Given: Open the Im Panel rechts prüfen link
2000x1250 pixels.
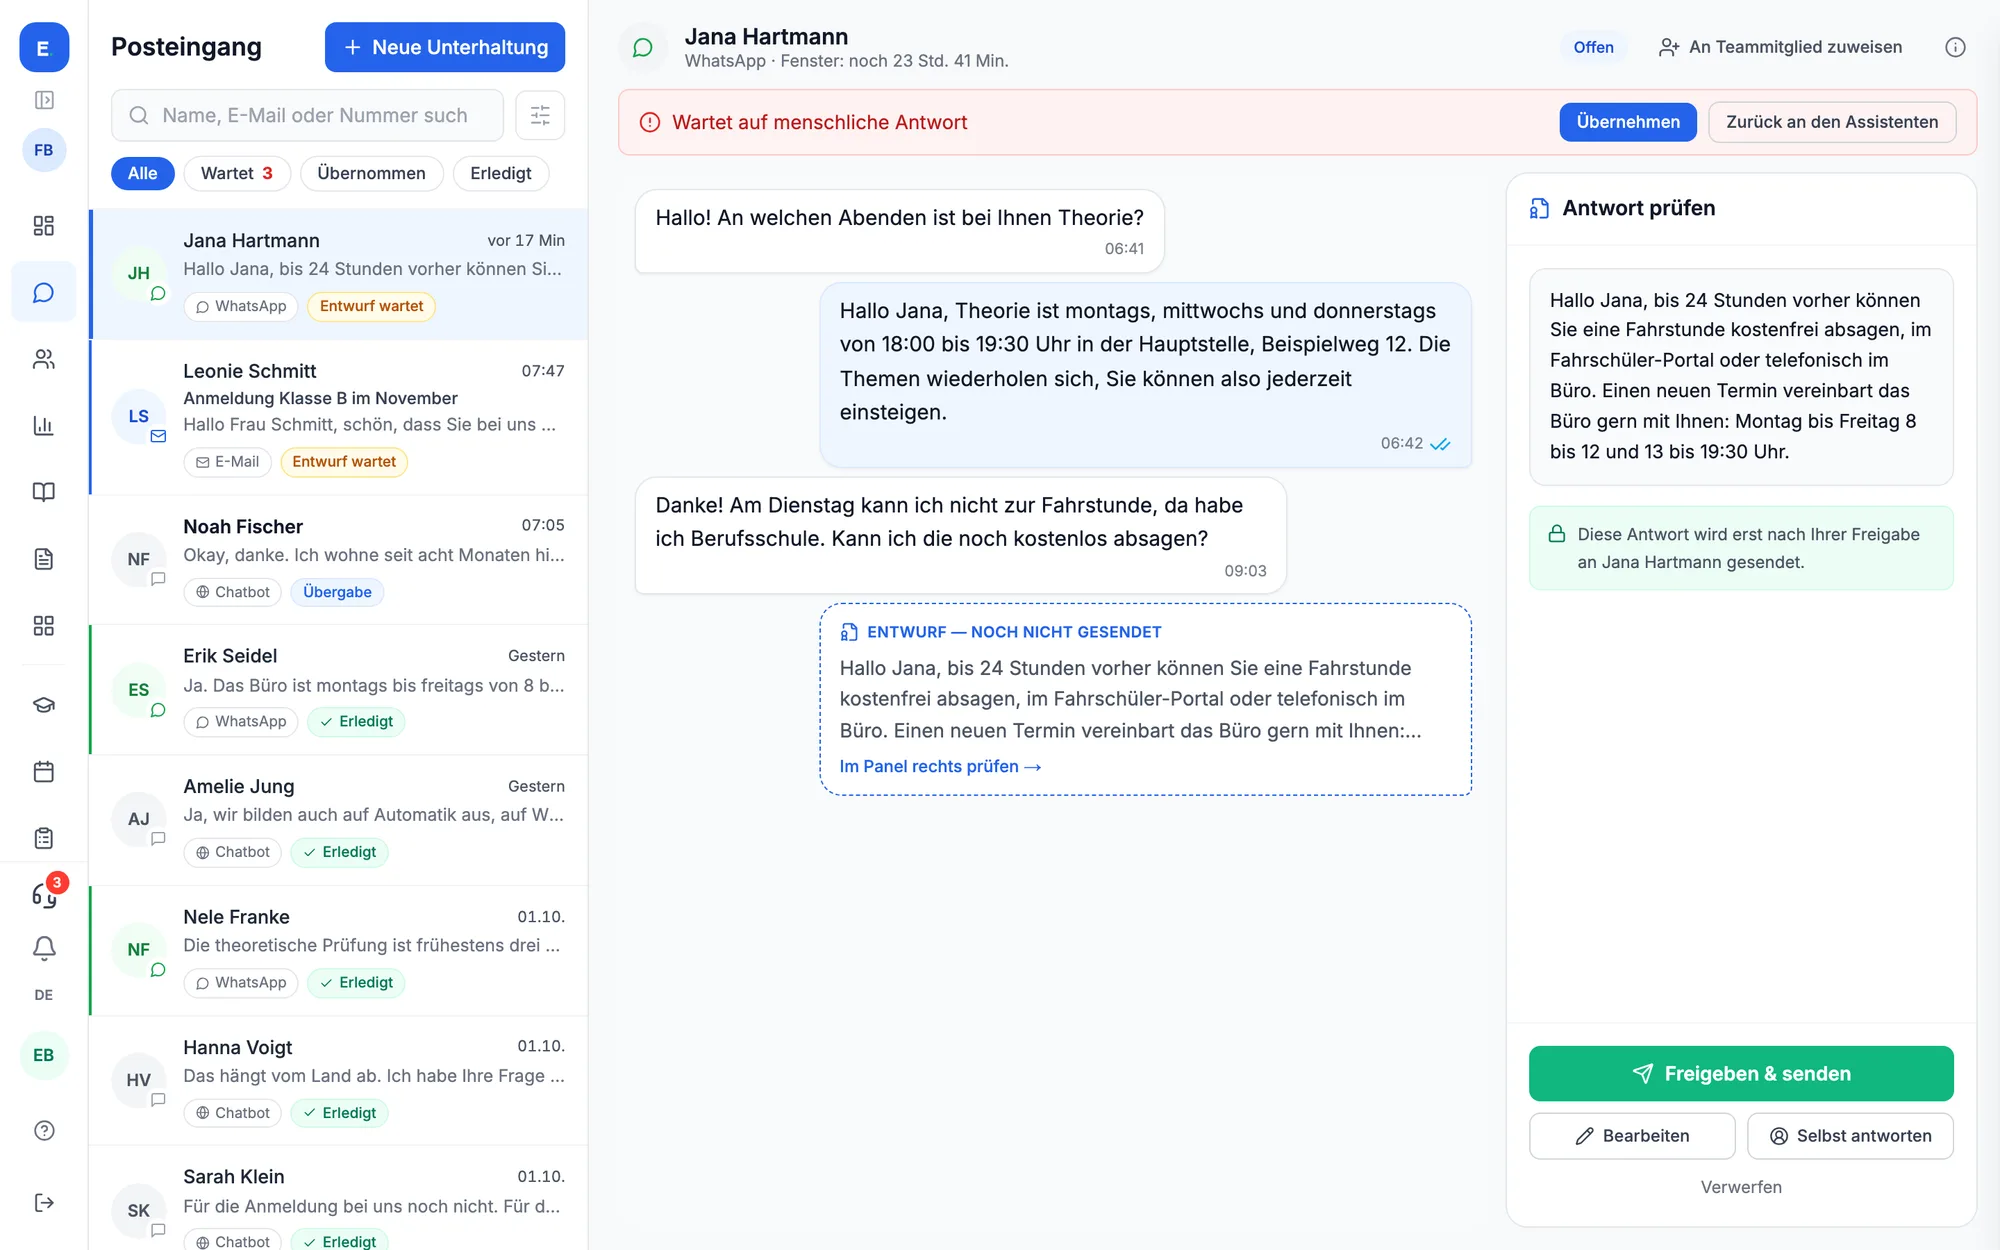Looking at the screenshot, I should click(940, 766).
